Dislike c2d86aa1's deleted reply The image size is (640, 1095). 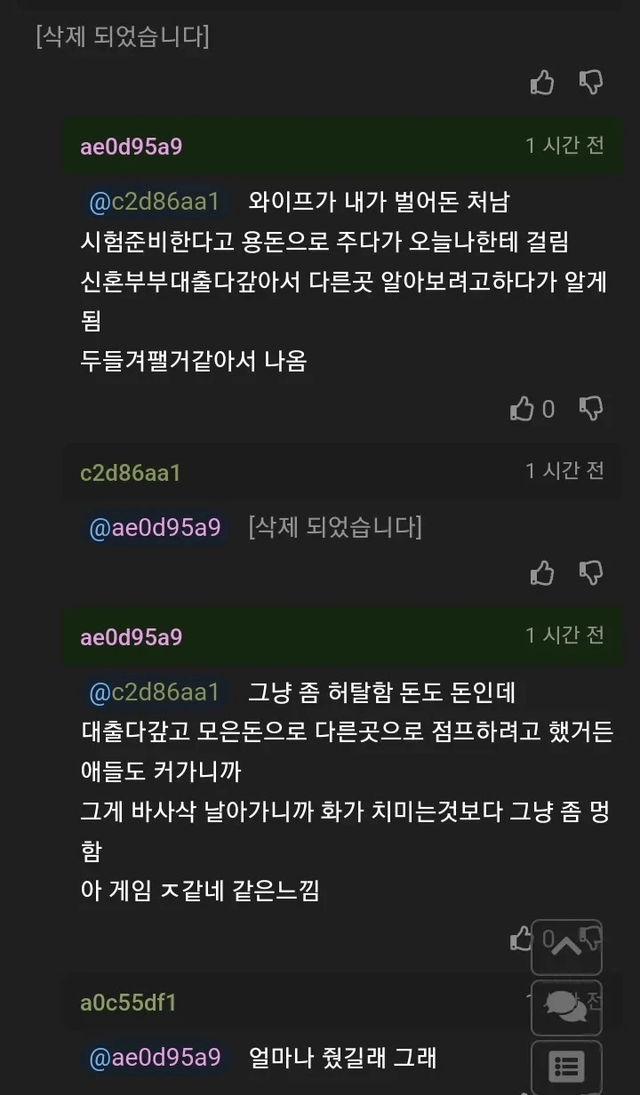pyautogui.click(x=592, y=572)
